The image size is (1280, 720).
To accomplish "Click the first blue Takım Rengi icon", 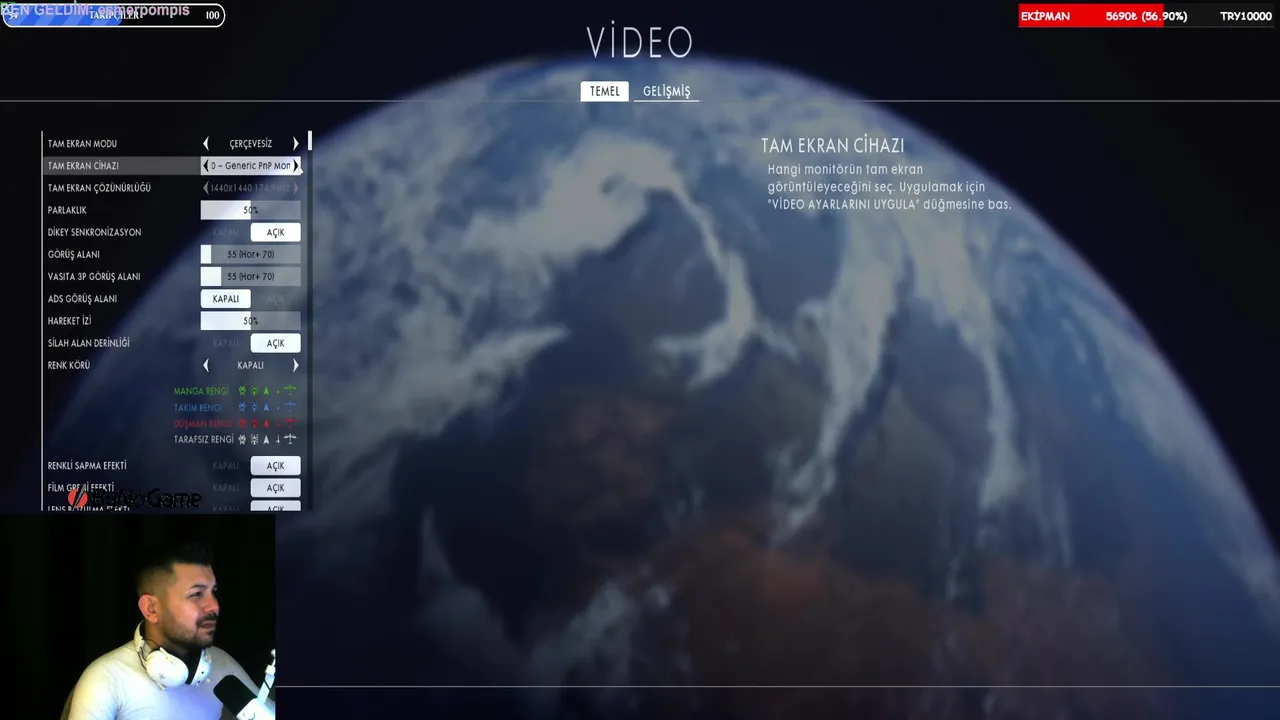I will (x=242, y=407).
